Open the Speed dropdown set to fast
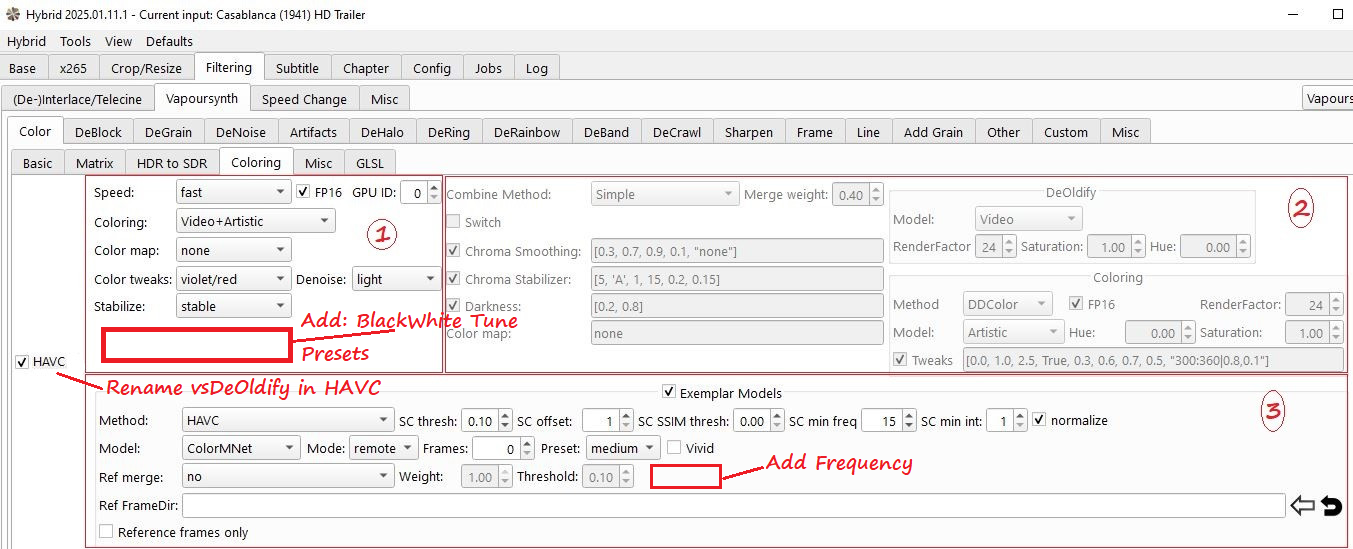The height and width of the screenshot is (549, 1353). [233, 191]
